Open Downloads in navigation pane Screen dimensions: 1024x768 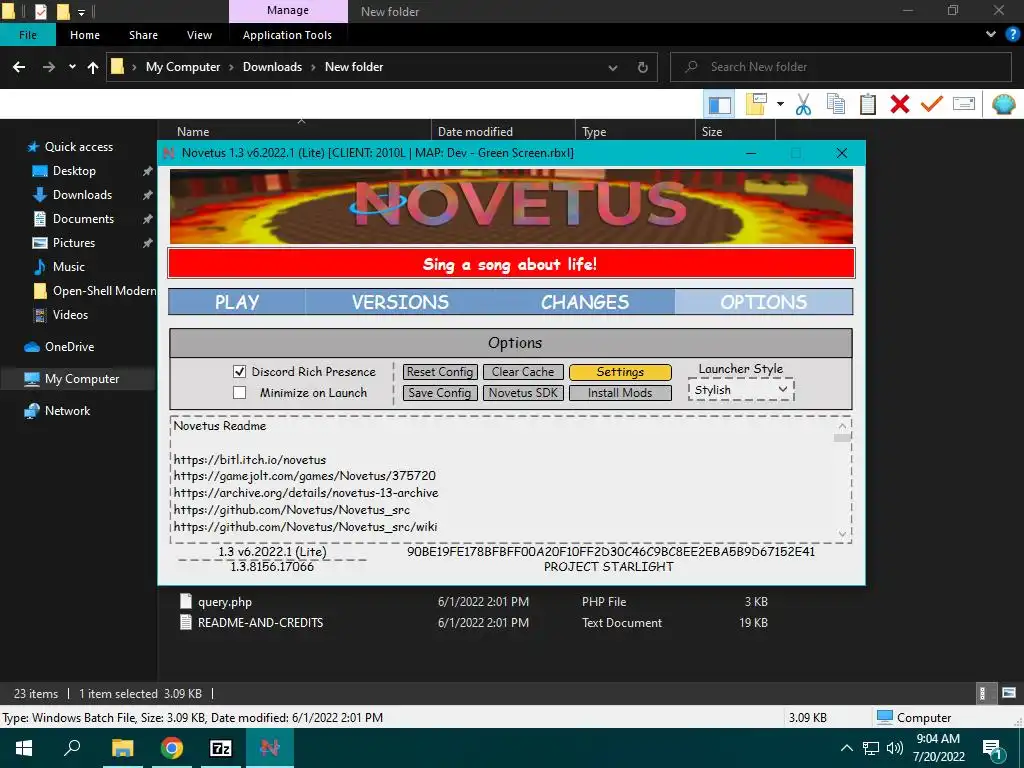pos(82,195)
